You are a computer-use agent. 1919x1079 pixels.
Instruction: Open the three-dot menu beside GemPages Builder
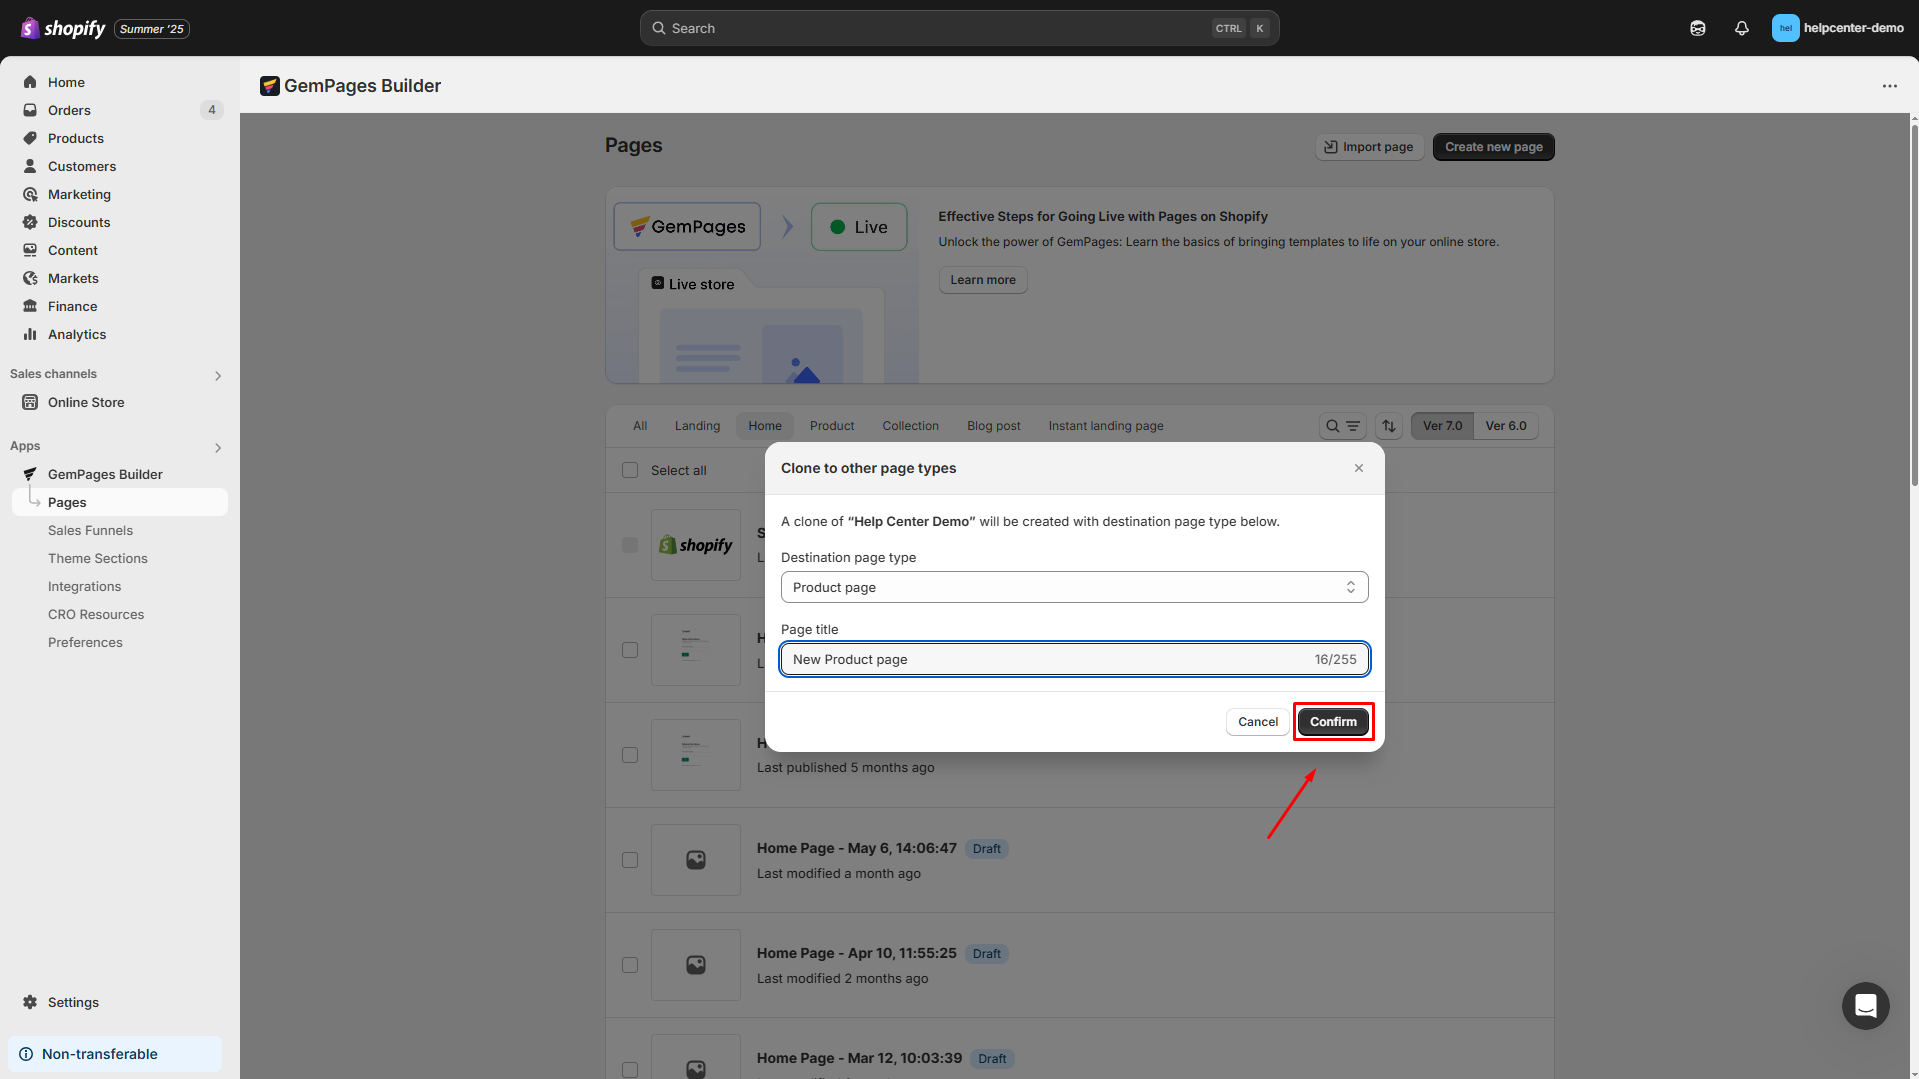(1889, 86)
